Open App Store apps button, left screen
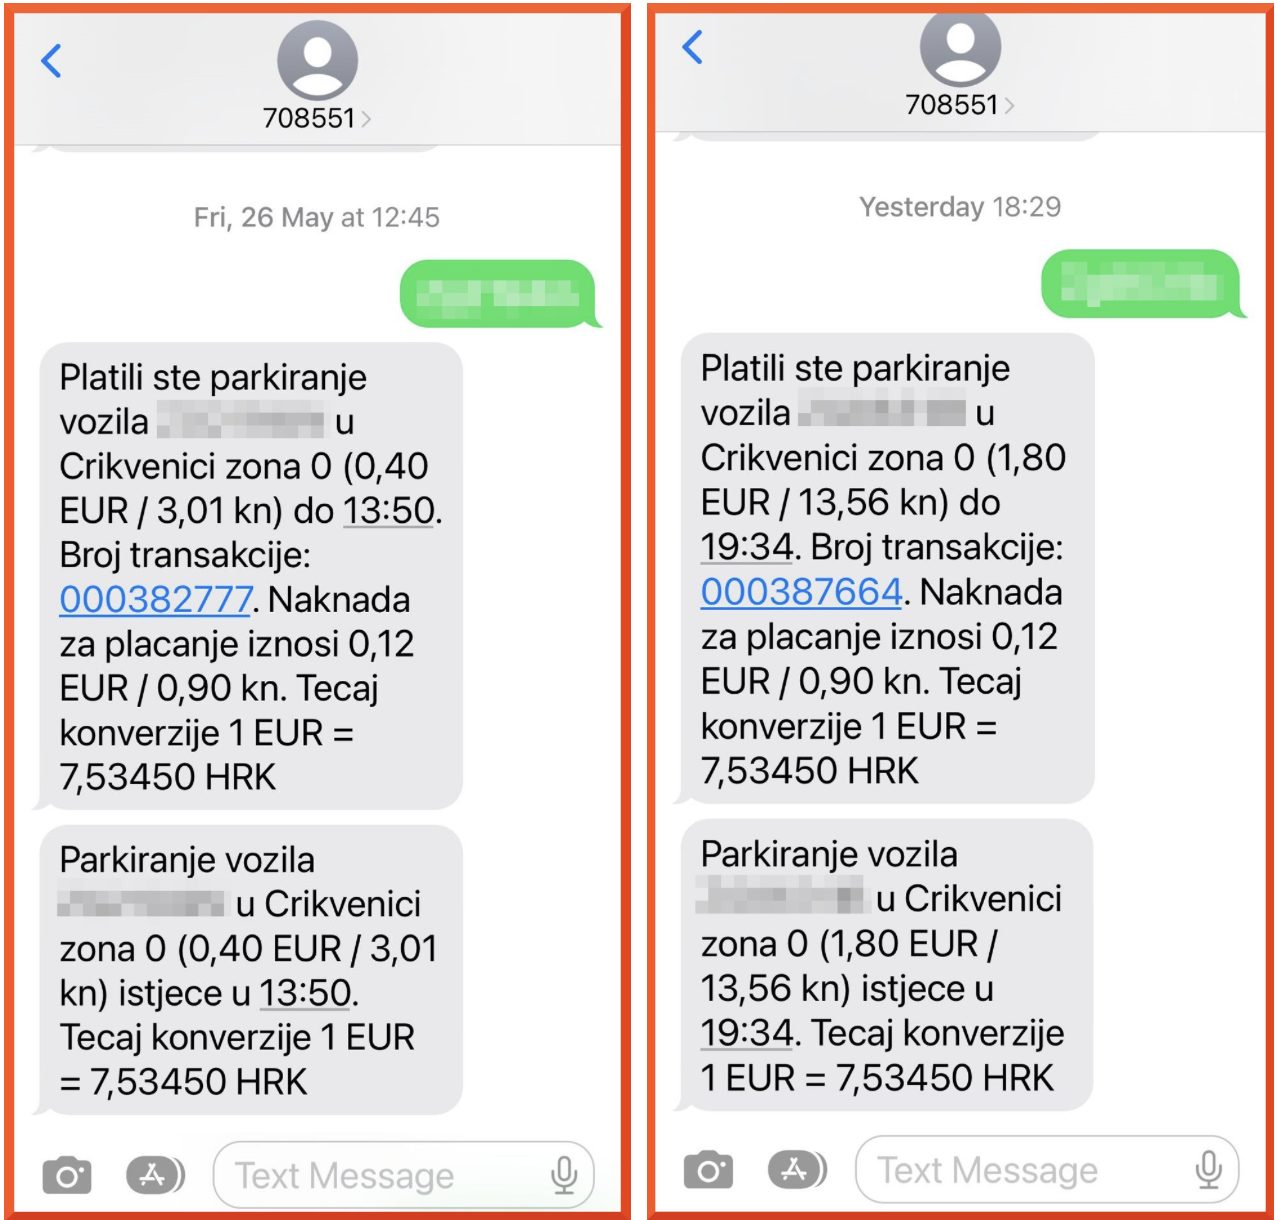The height and width of the screenshot is (1220, 1276). (155, 1175)
